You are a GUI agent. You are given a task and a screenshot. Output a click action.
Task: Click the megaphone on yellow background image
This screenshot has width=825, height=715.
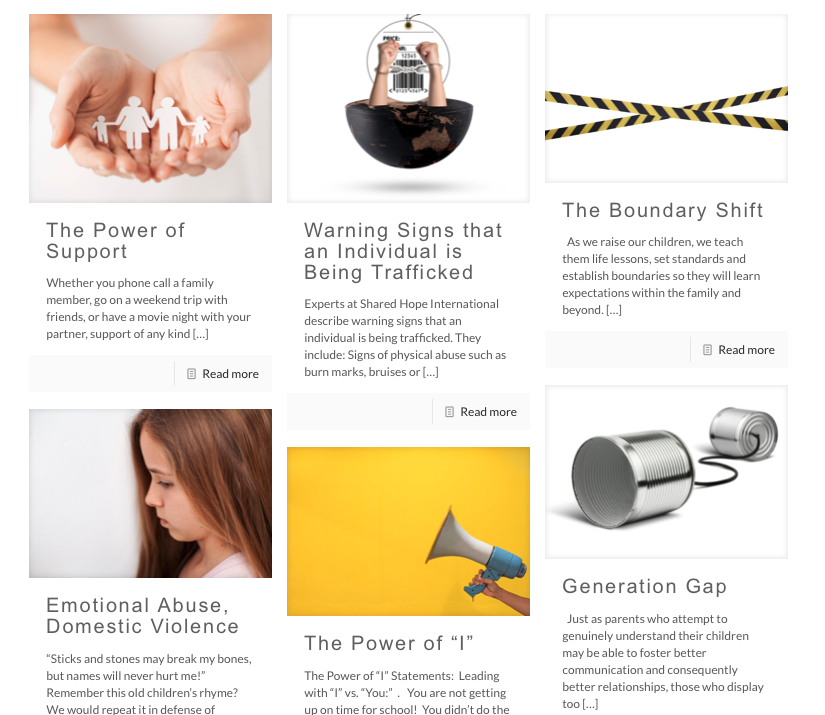pyautogui.click(x=408, y=531)
